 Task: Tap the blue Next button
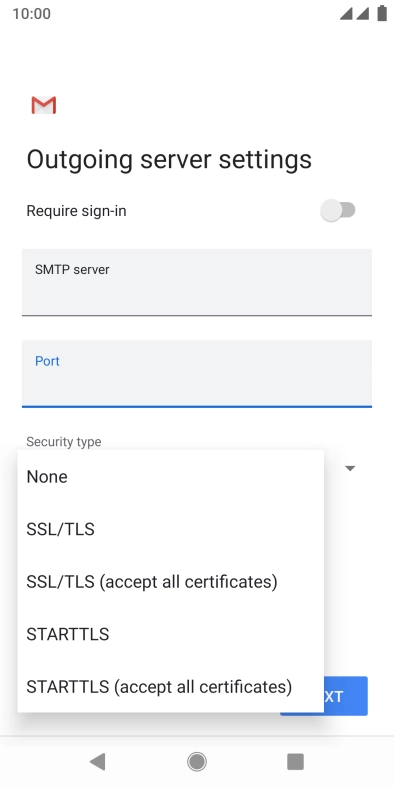[x=346, y=696]
